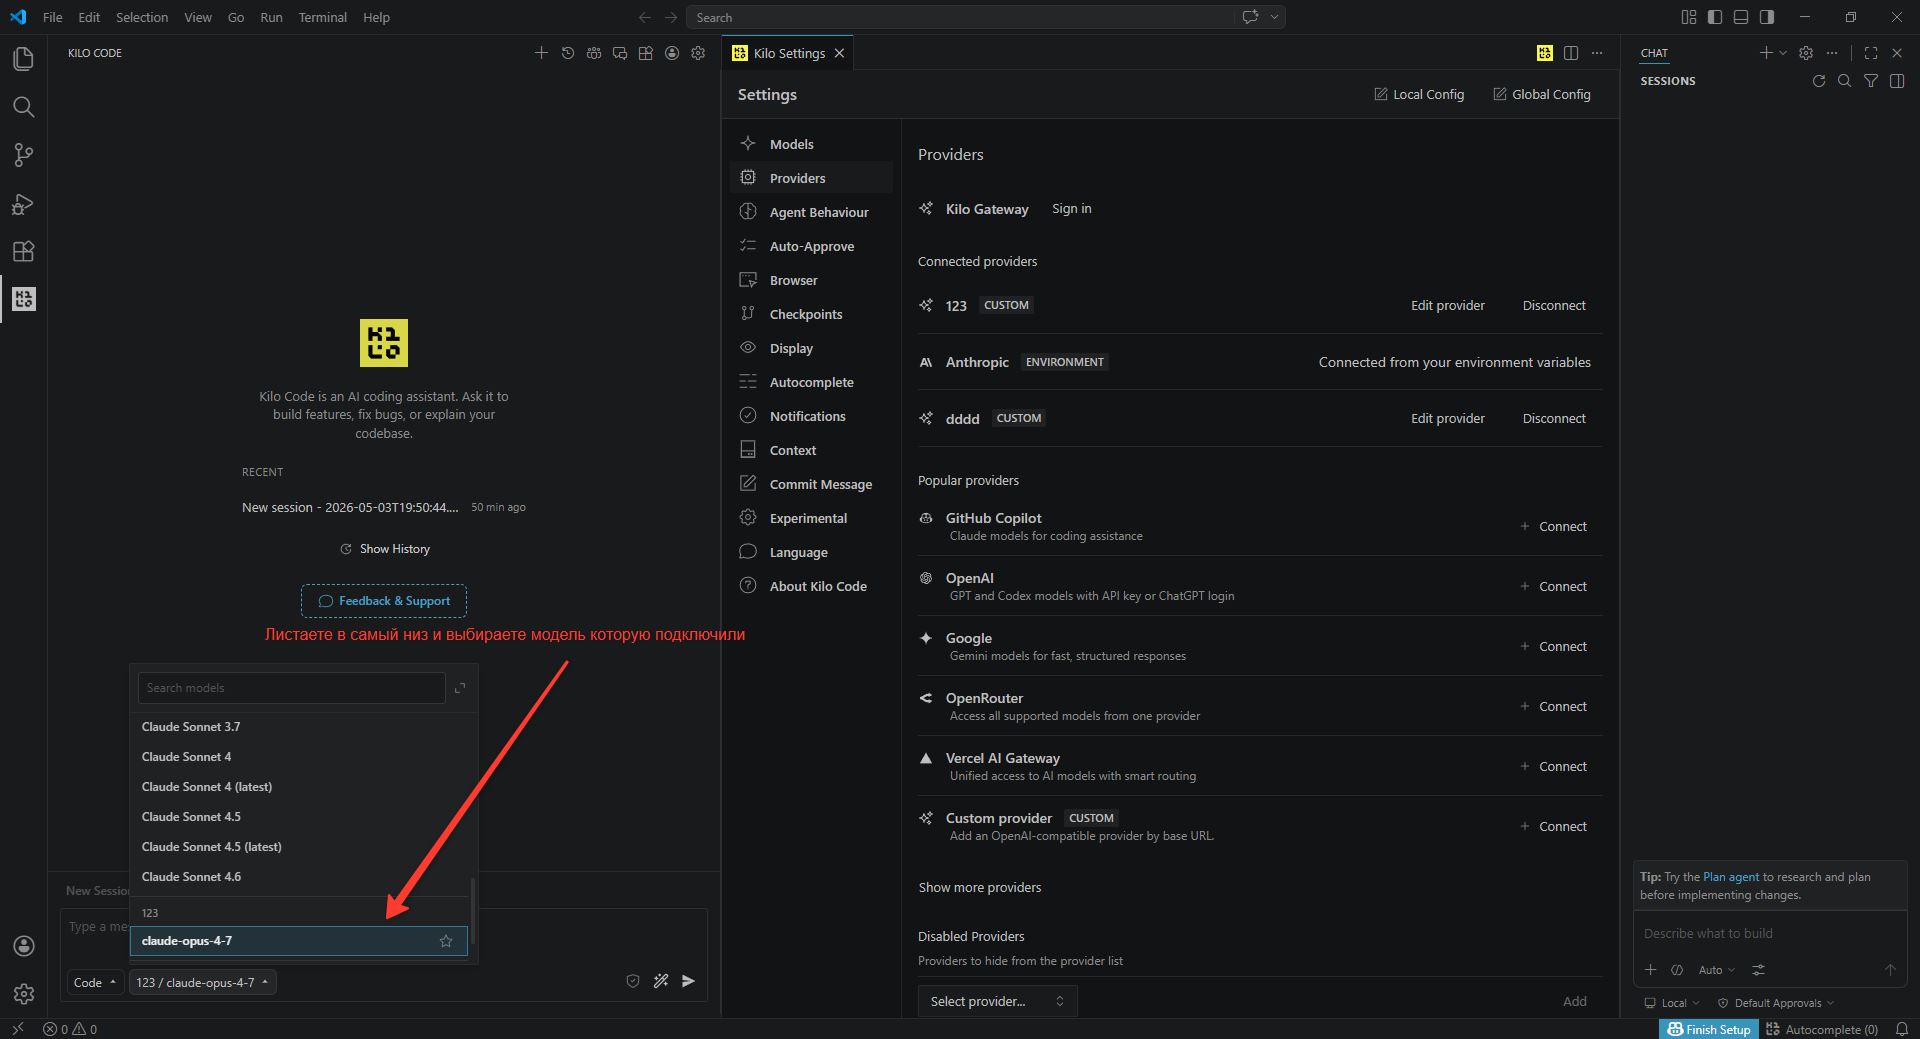Open the Kilo Code profile icon
1920x1039 pixels.
[x=672, y=53]
